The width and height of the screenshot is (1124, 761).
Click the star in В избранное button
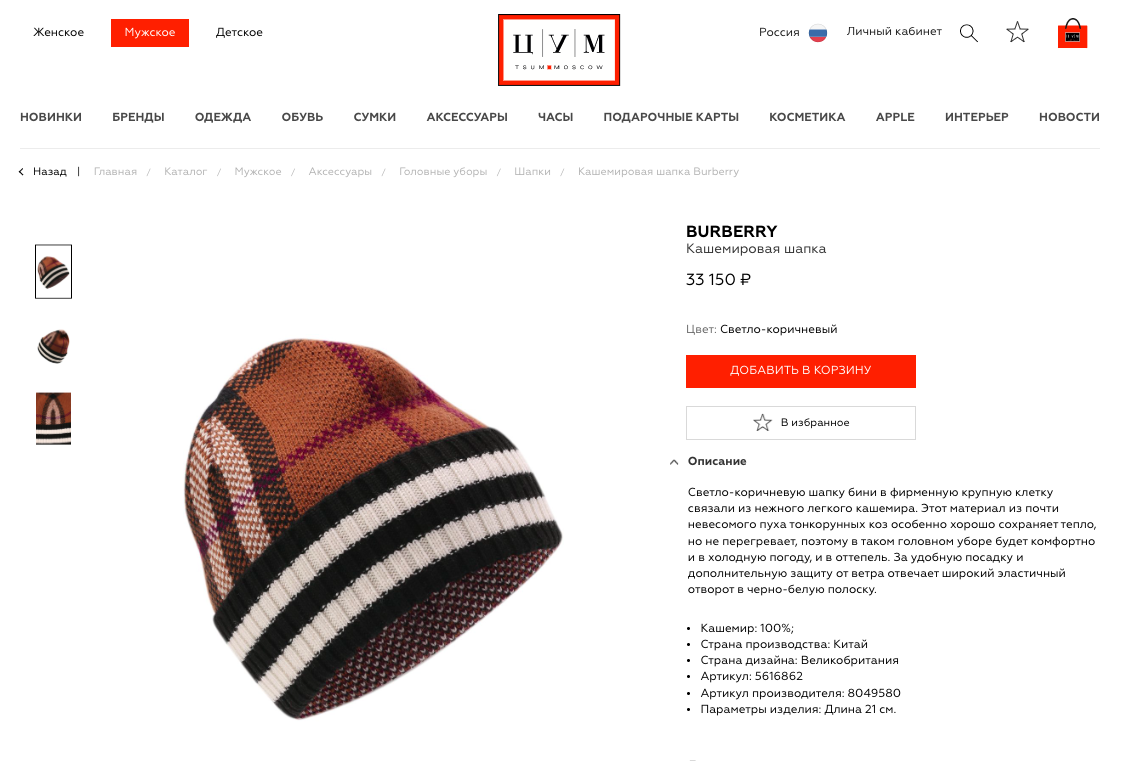(762, 423)
